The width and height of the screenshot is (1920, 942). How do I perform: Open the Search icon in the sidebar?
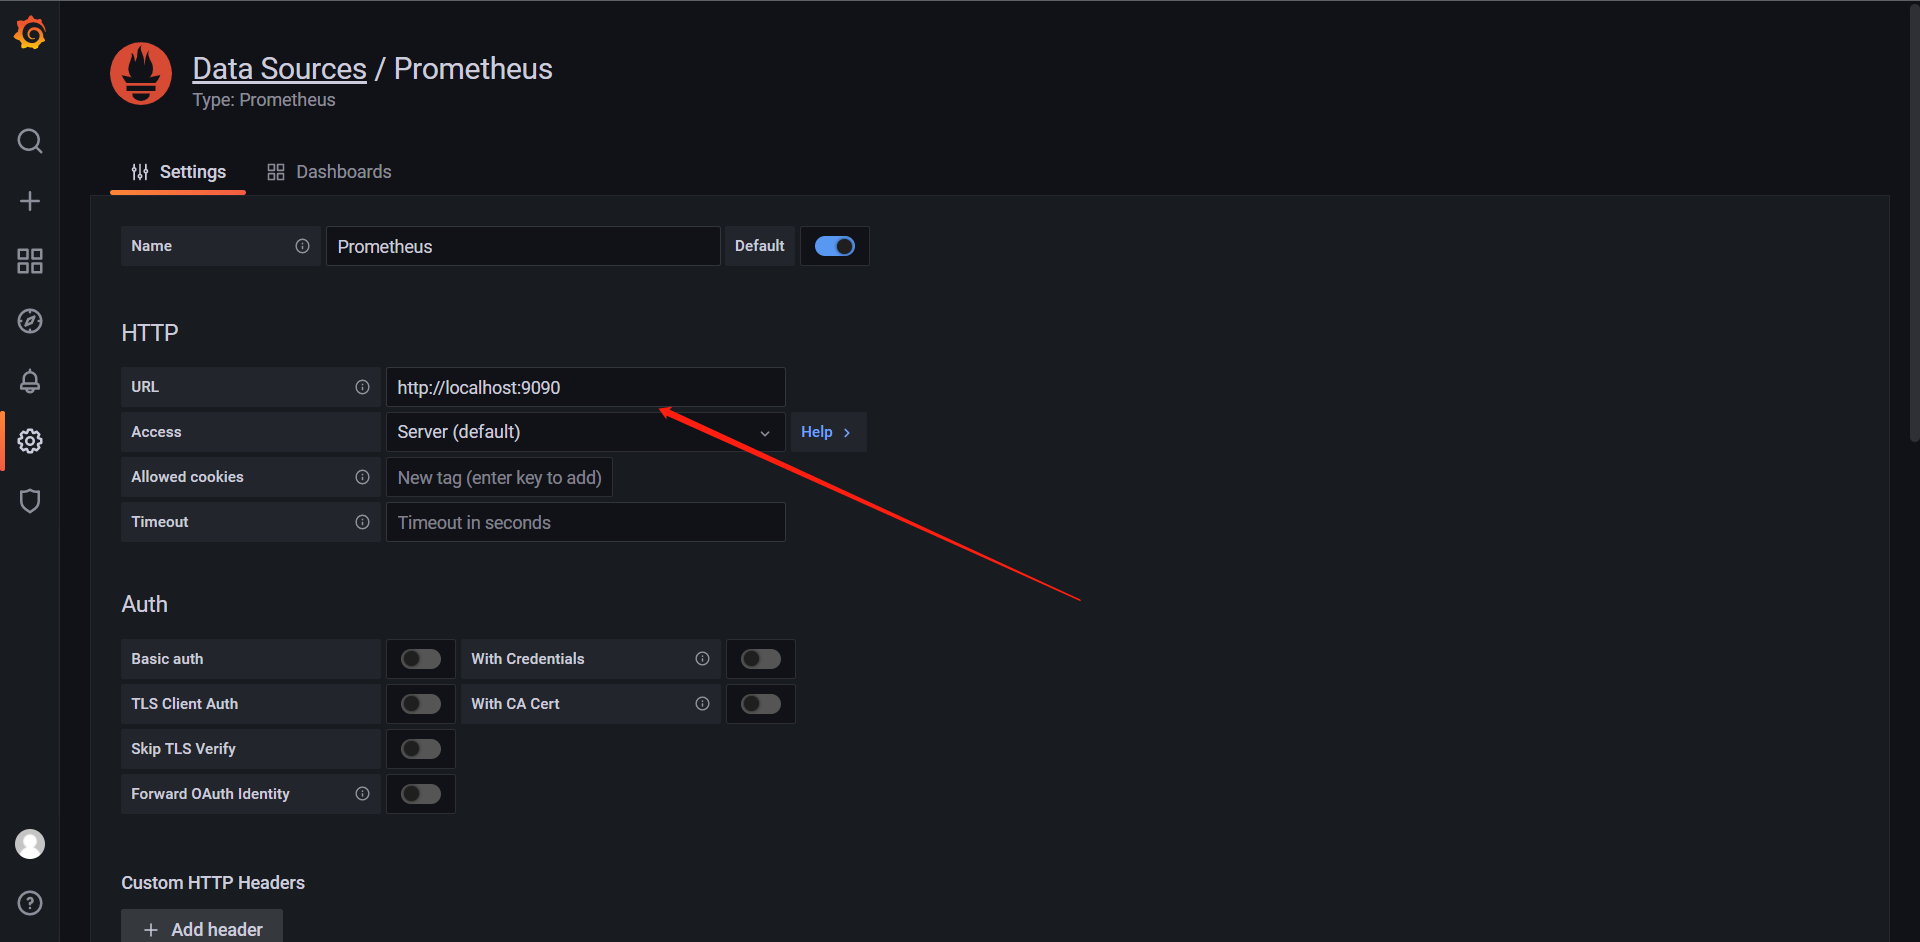(x=30, y=141)
